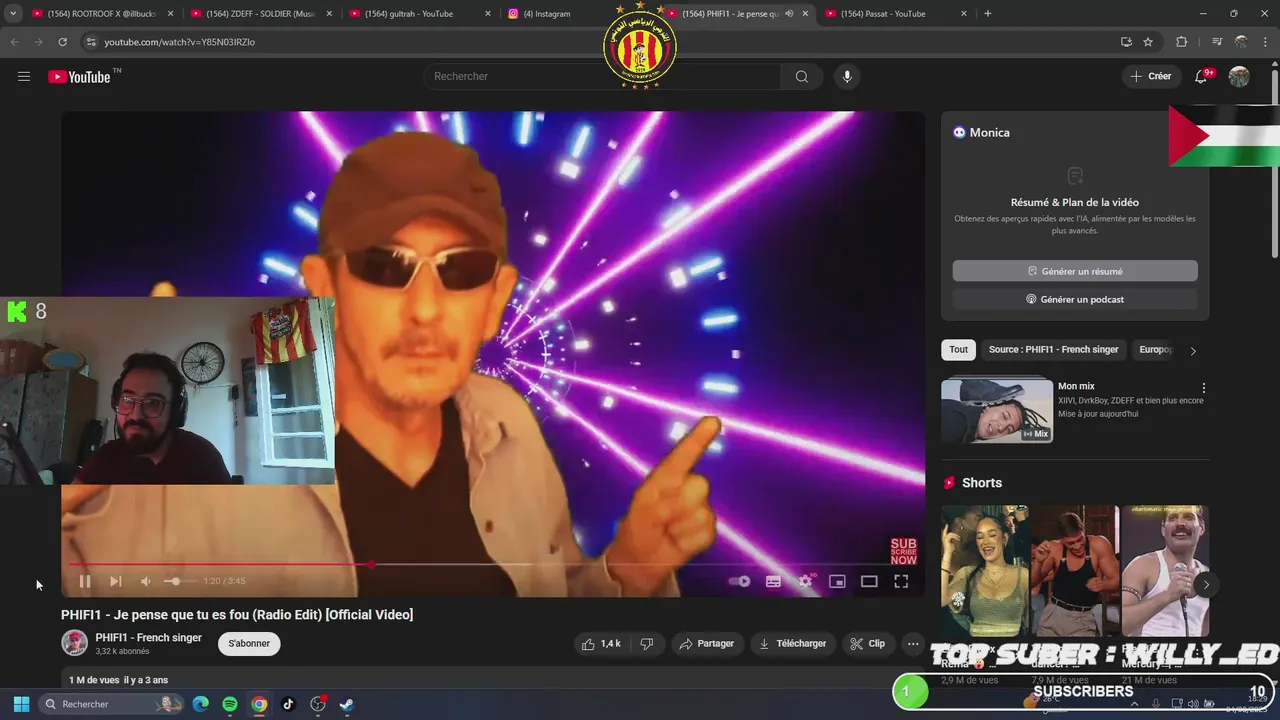Toggle autoplay switch in the player
The image size is (1280, 720).
pyautogui.click(x=739, y=581)
